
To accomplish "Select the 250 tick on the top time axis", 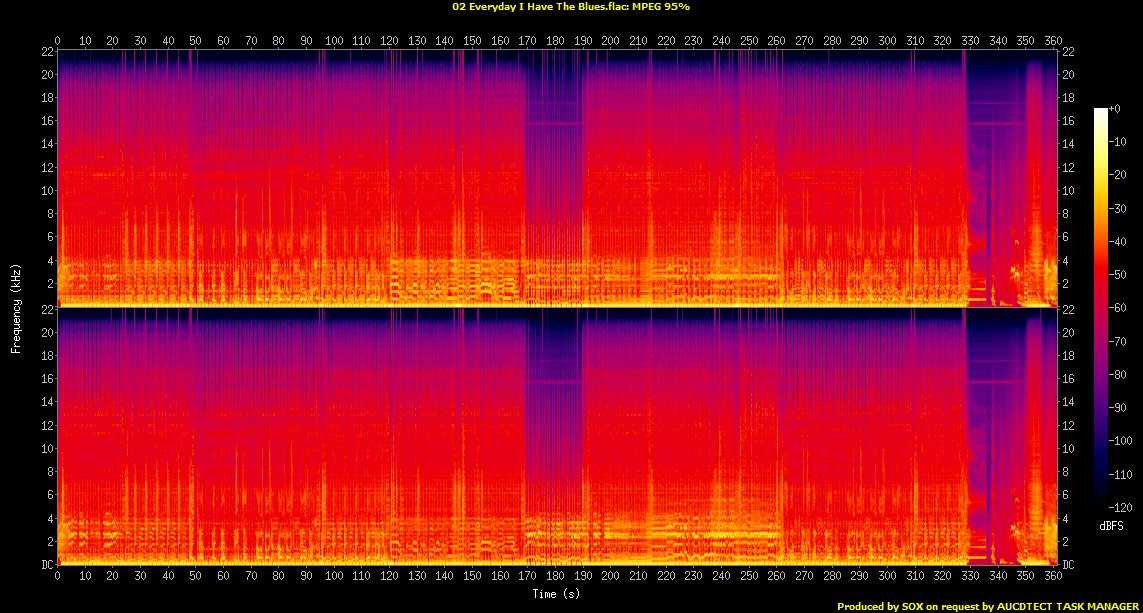I will coord(748,40).
